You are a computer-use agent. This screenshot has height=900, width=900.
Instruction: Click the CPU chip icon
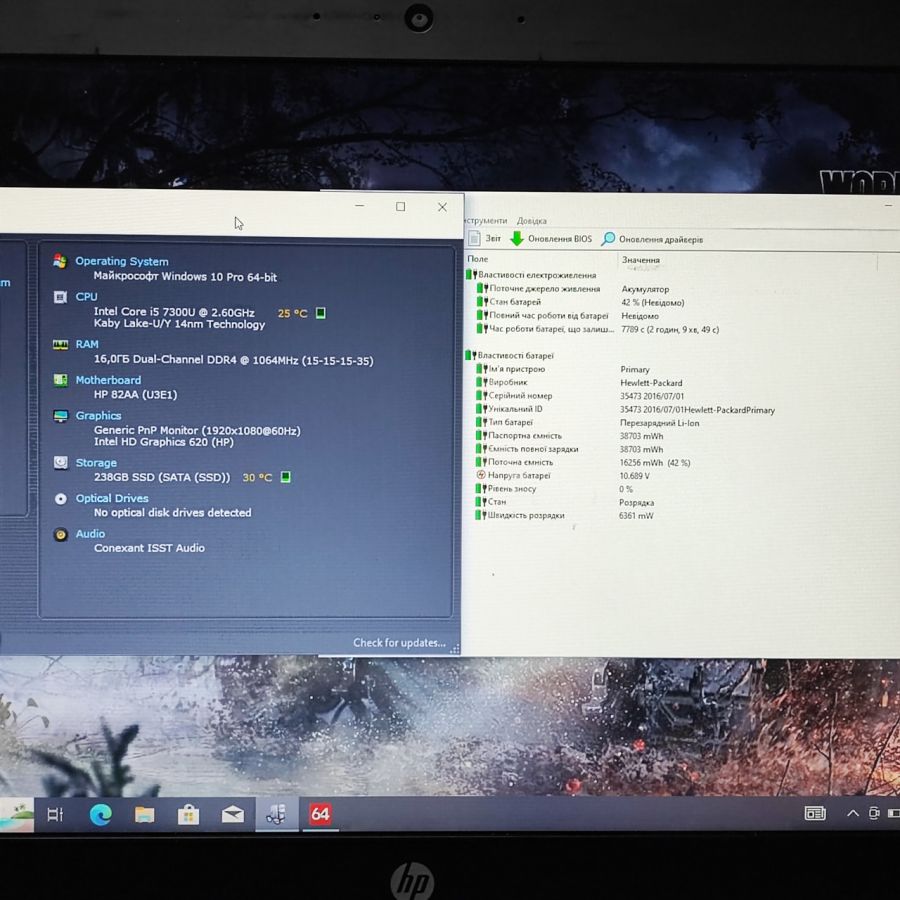click(x=60, y=297)
